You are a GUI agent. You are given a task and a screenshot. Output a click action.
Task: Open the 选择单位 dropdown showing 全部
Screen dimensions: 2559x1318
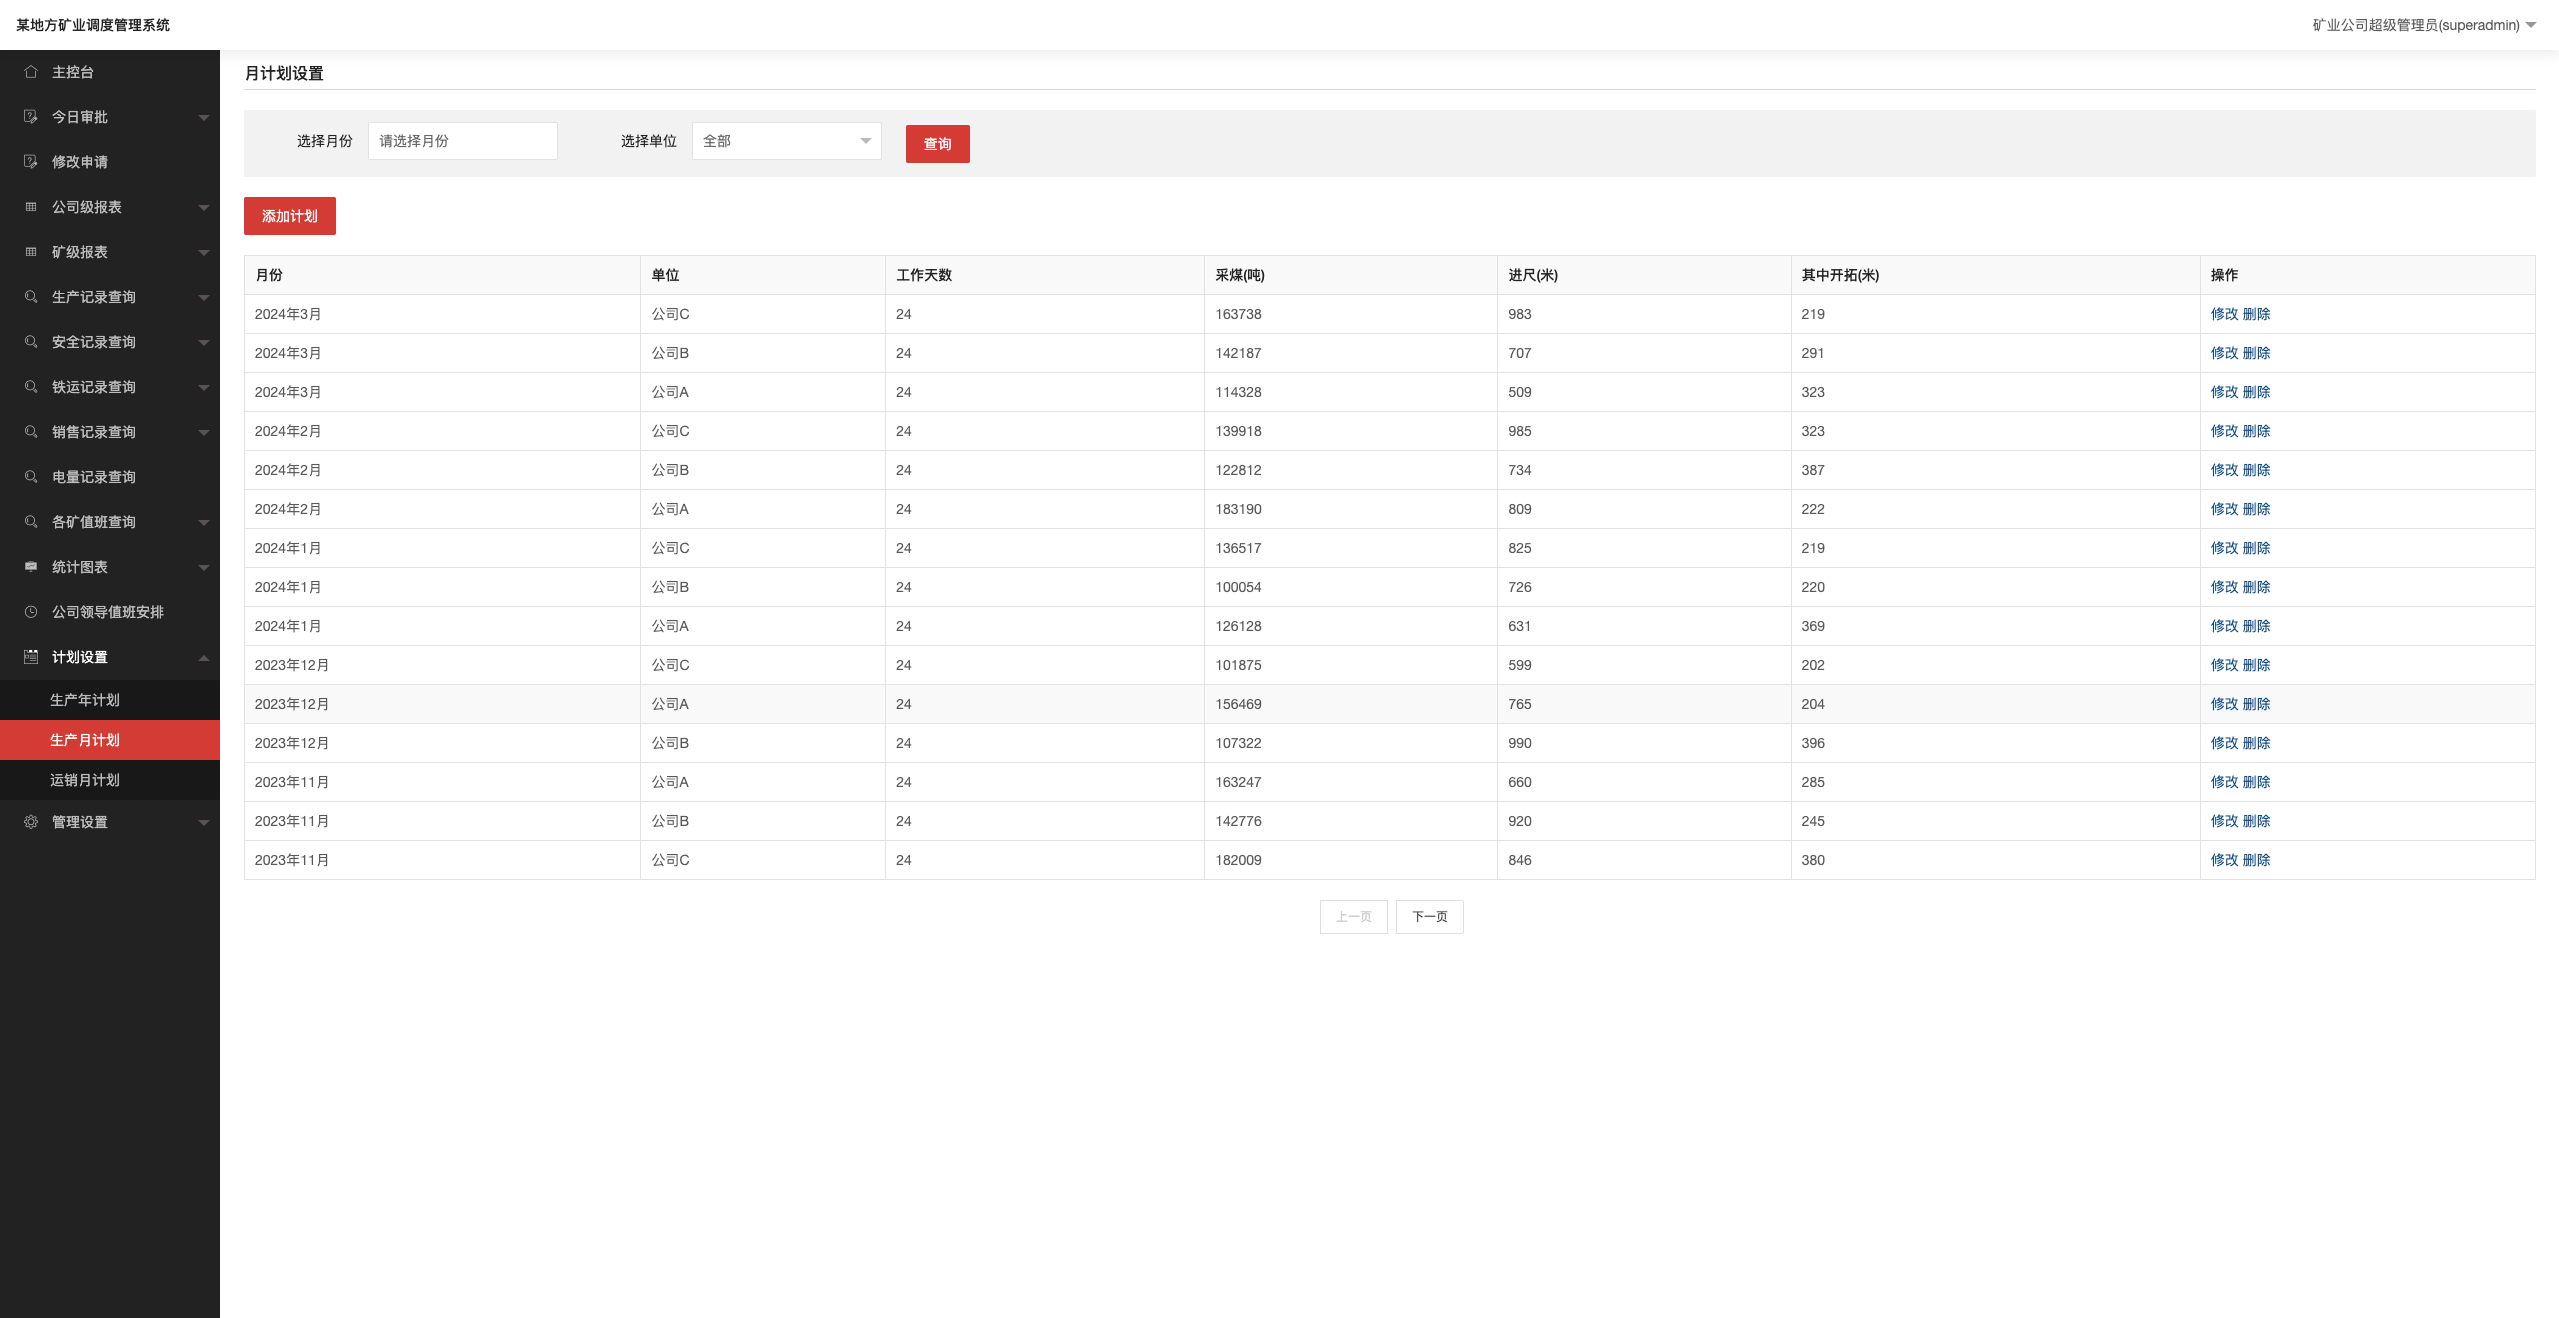pos(786,141)
